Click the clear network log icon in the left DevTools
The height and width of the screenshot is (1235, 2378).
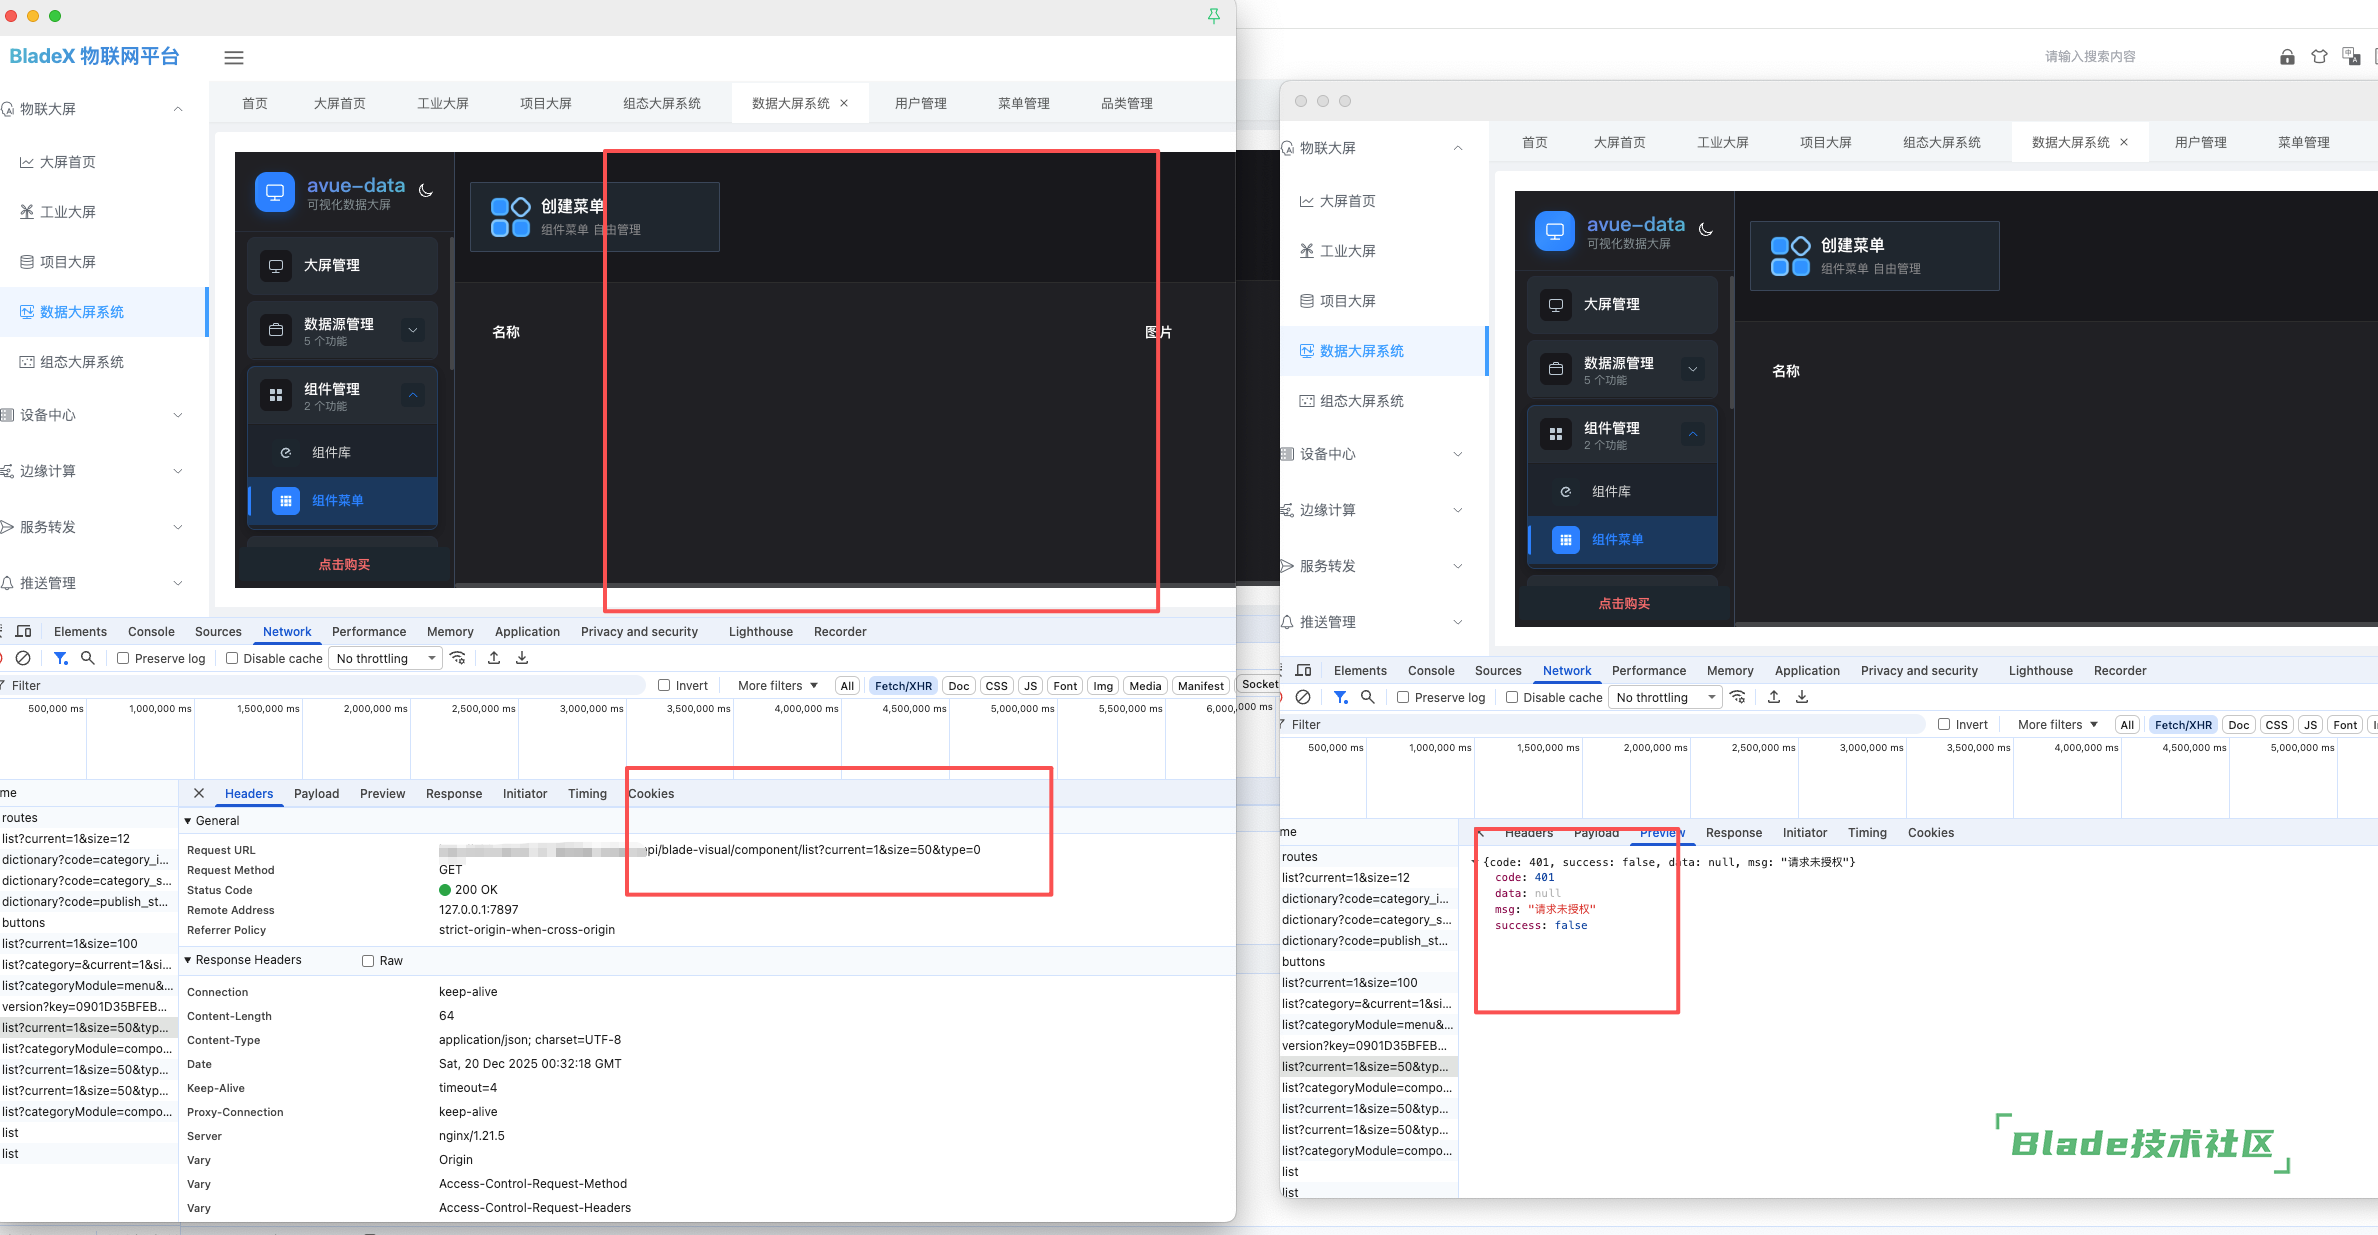click(x=23, y=658)
